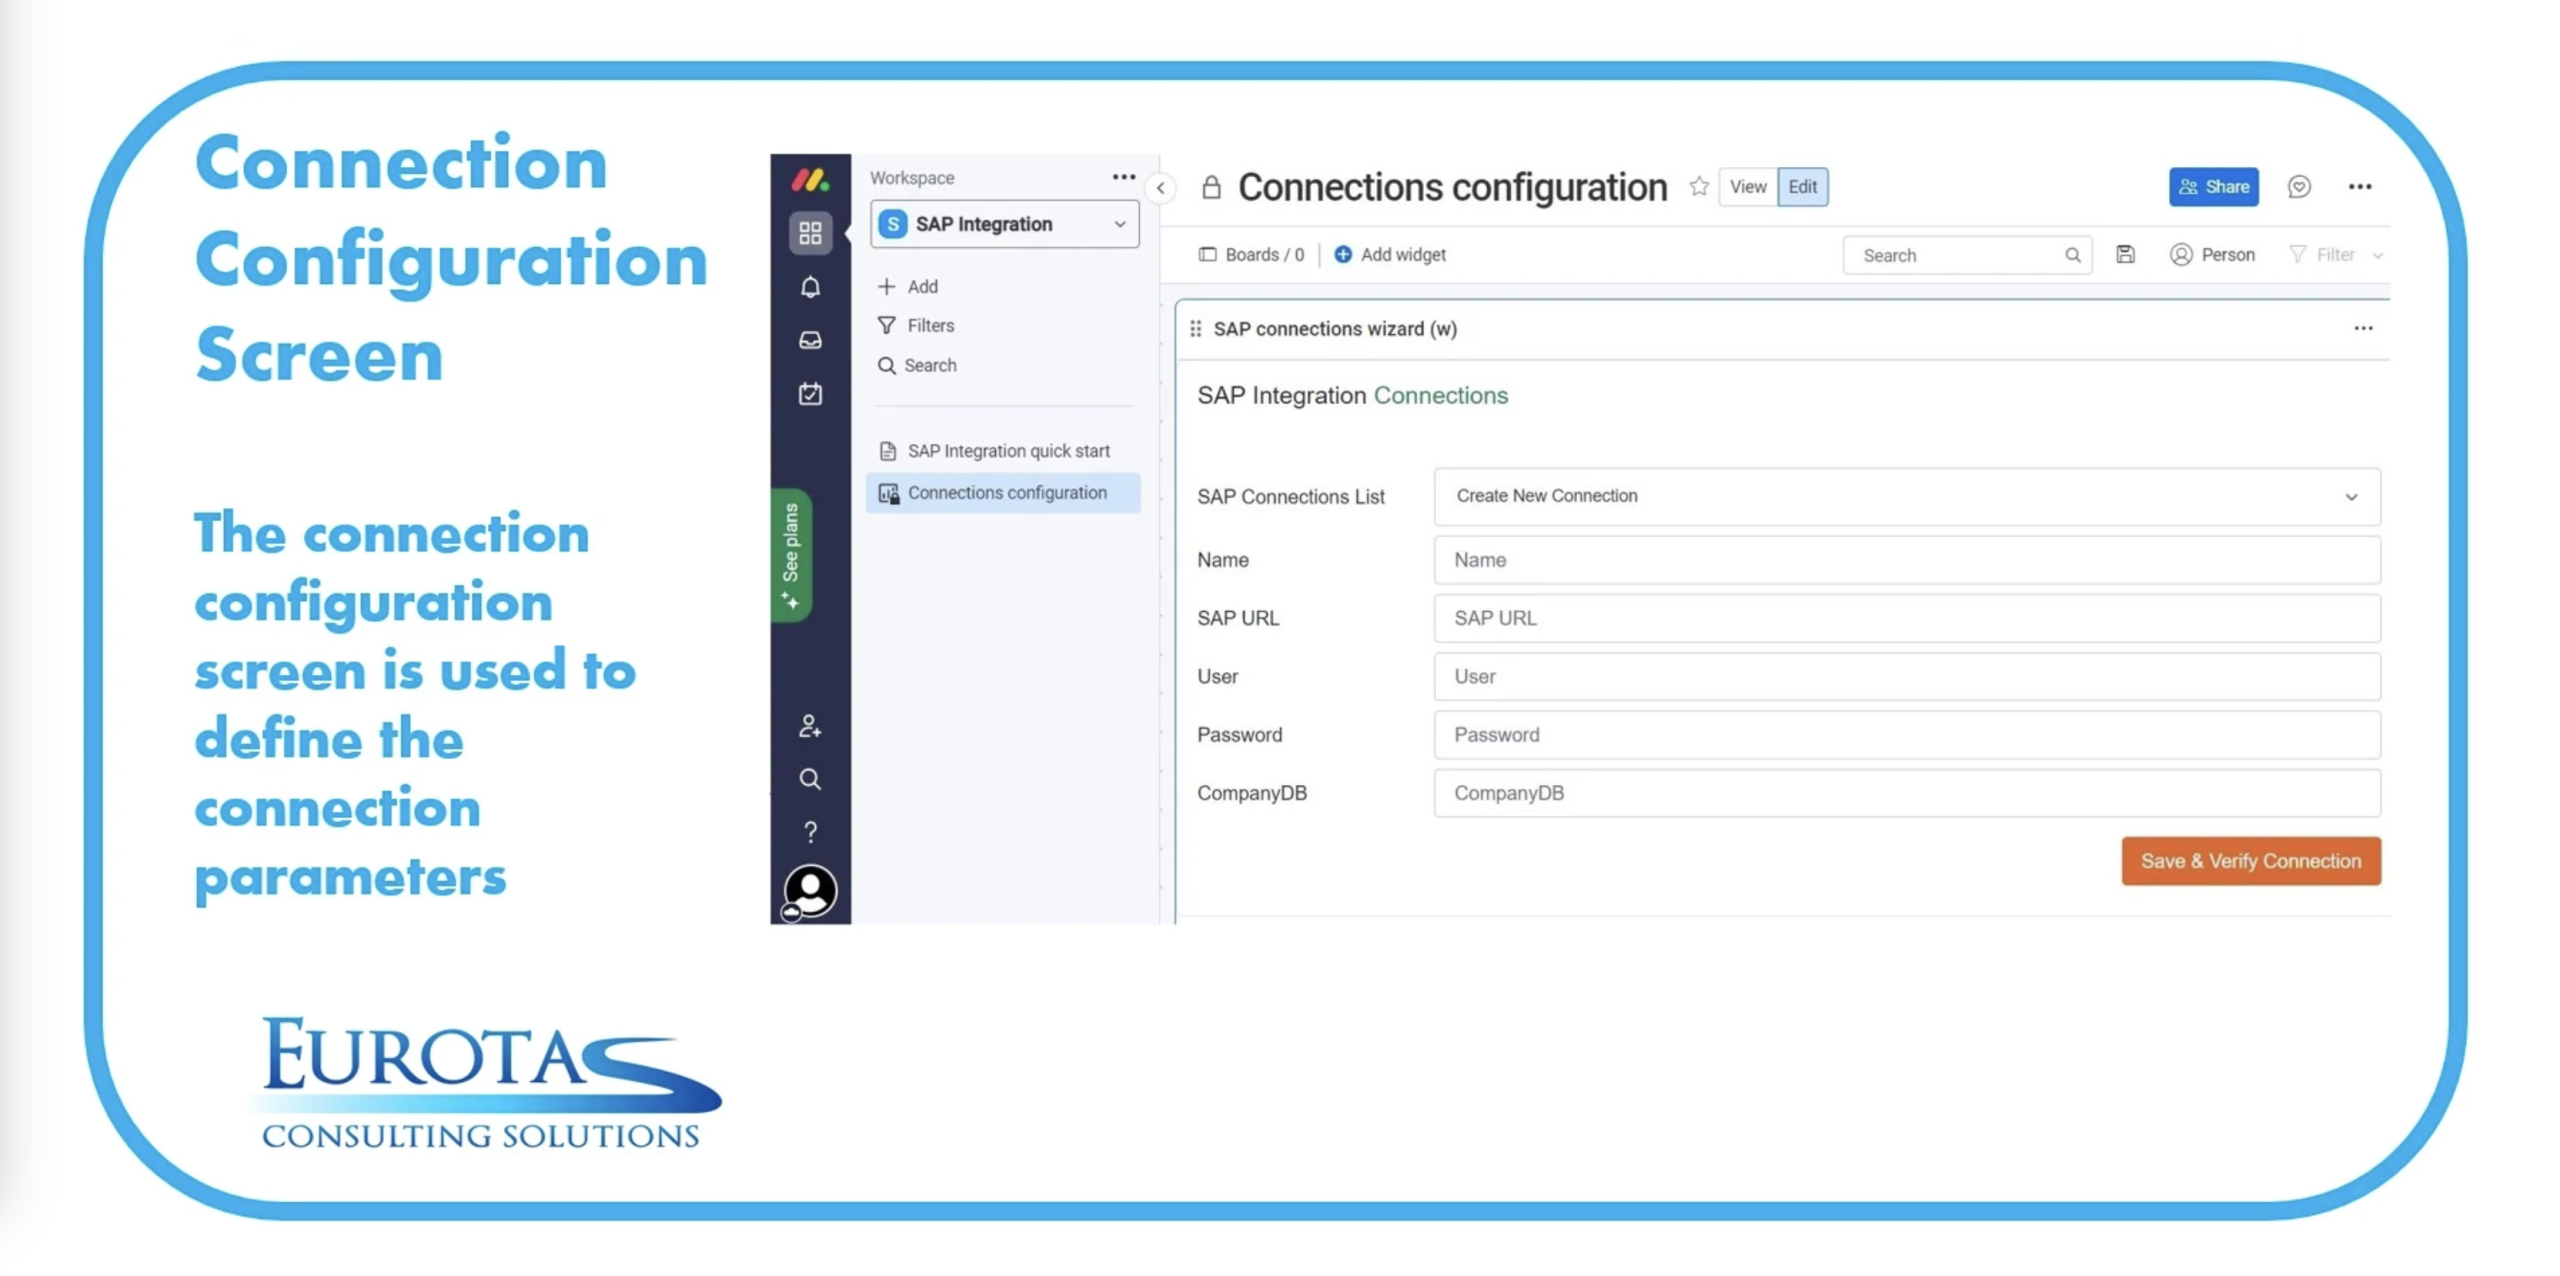Screen dimensions: 2560x1276
Task: Click Save & Verify Connection button
Action: click(x=2250, y=861)
